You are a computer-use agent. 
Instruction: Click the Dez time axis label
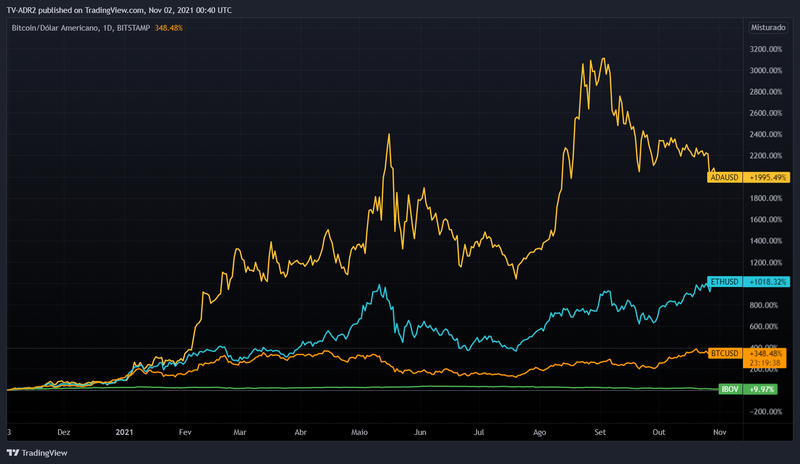64,432
